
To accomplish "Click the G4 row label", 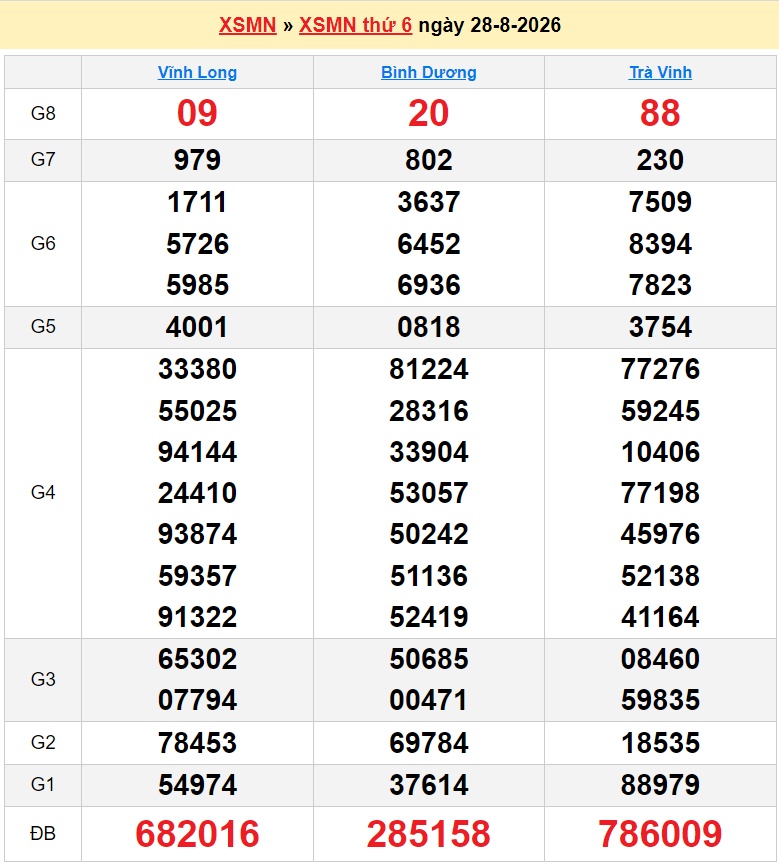I will (43, 493).
